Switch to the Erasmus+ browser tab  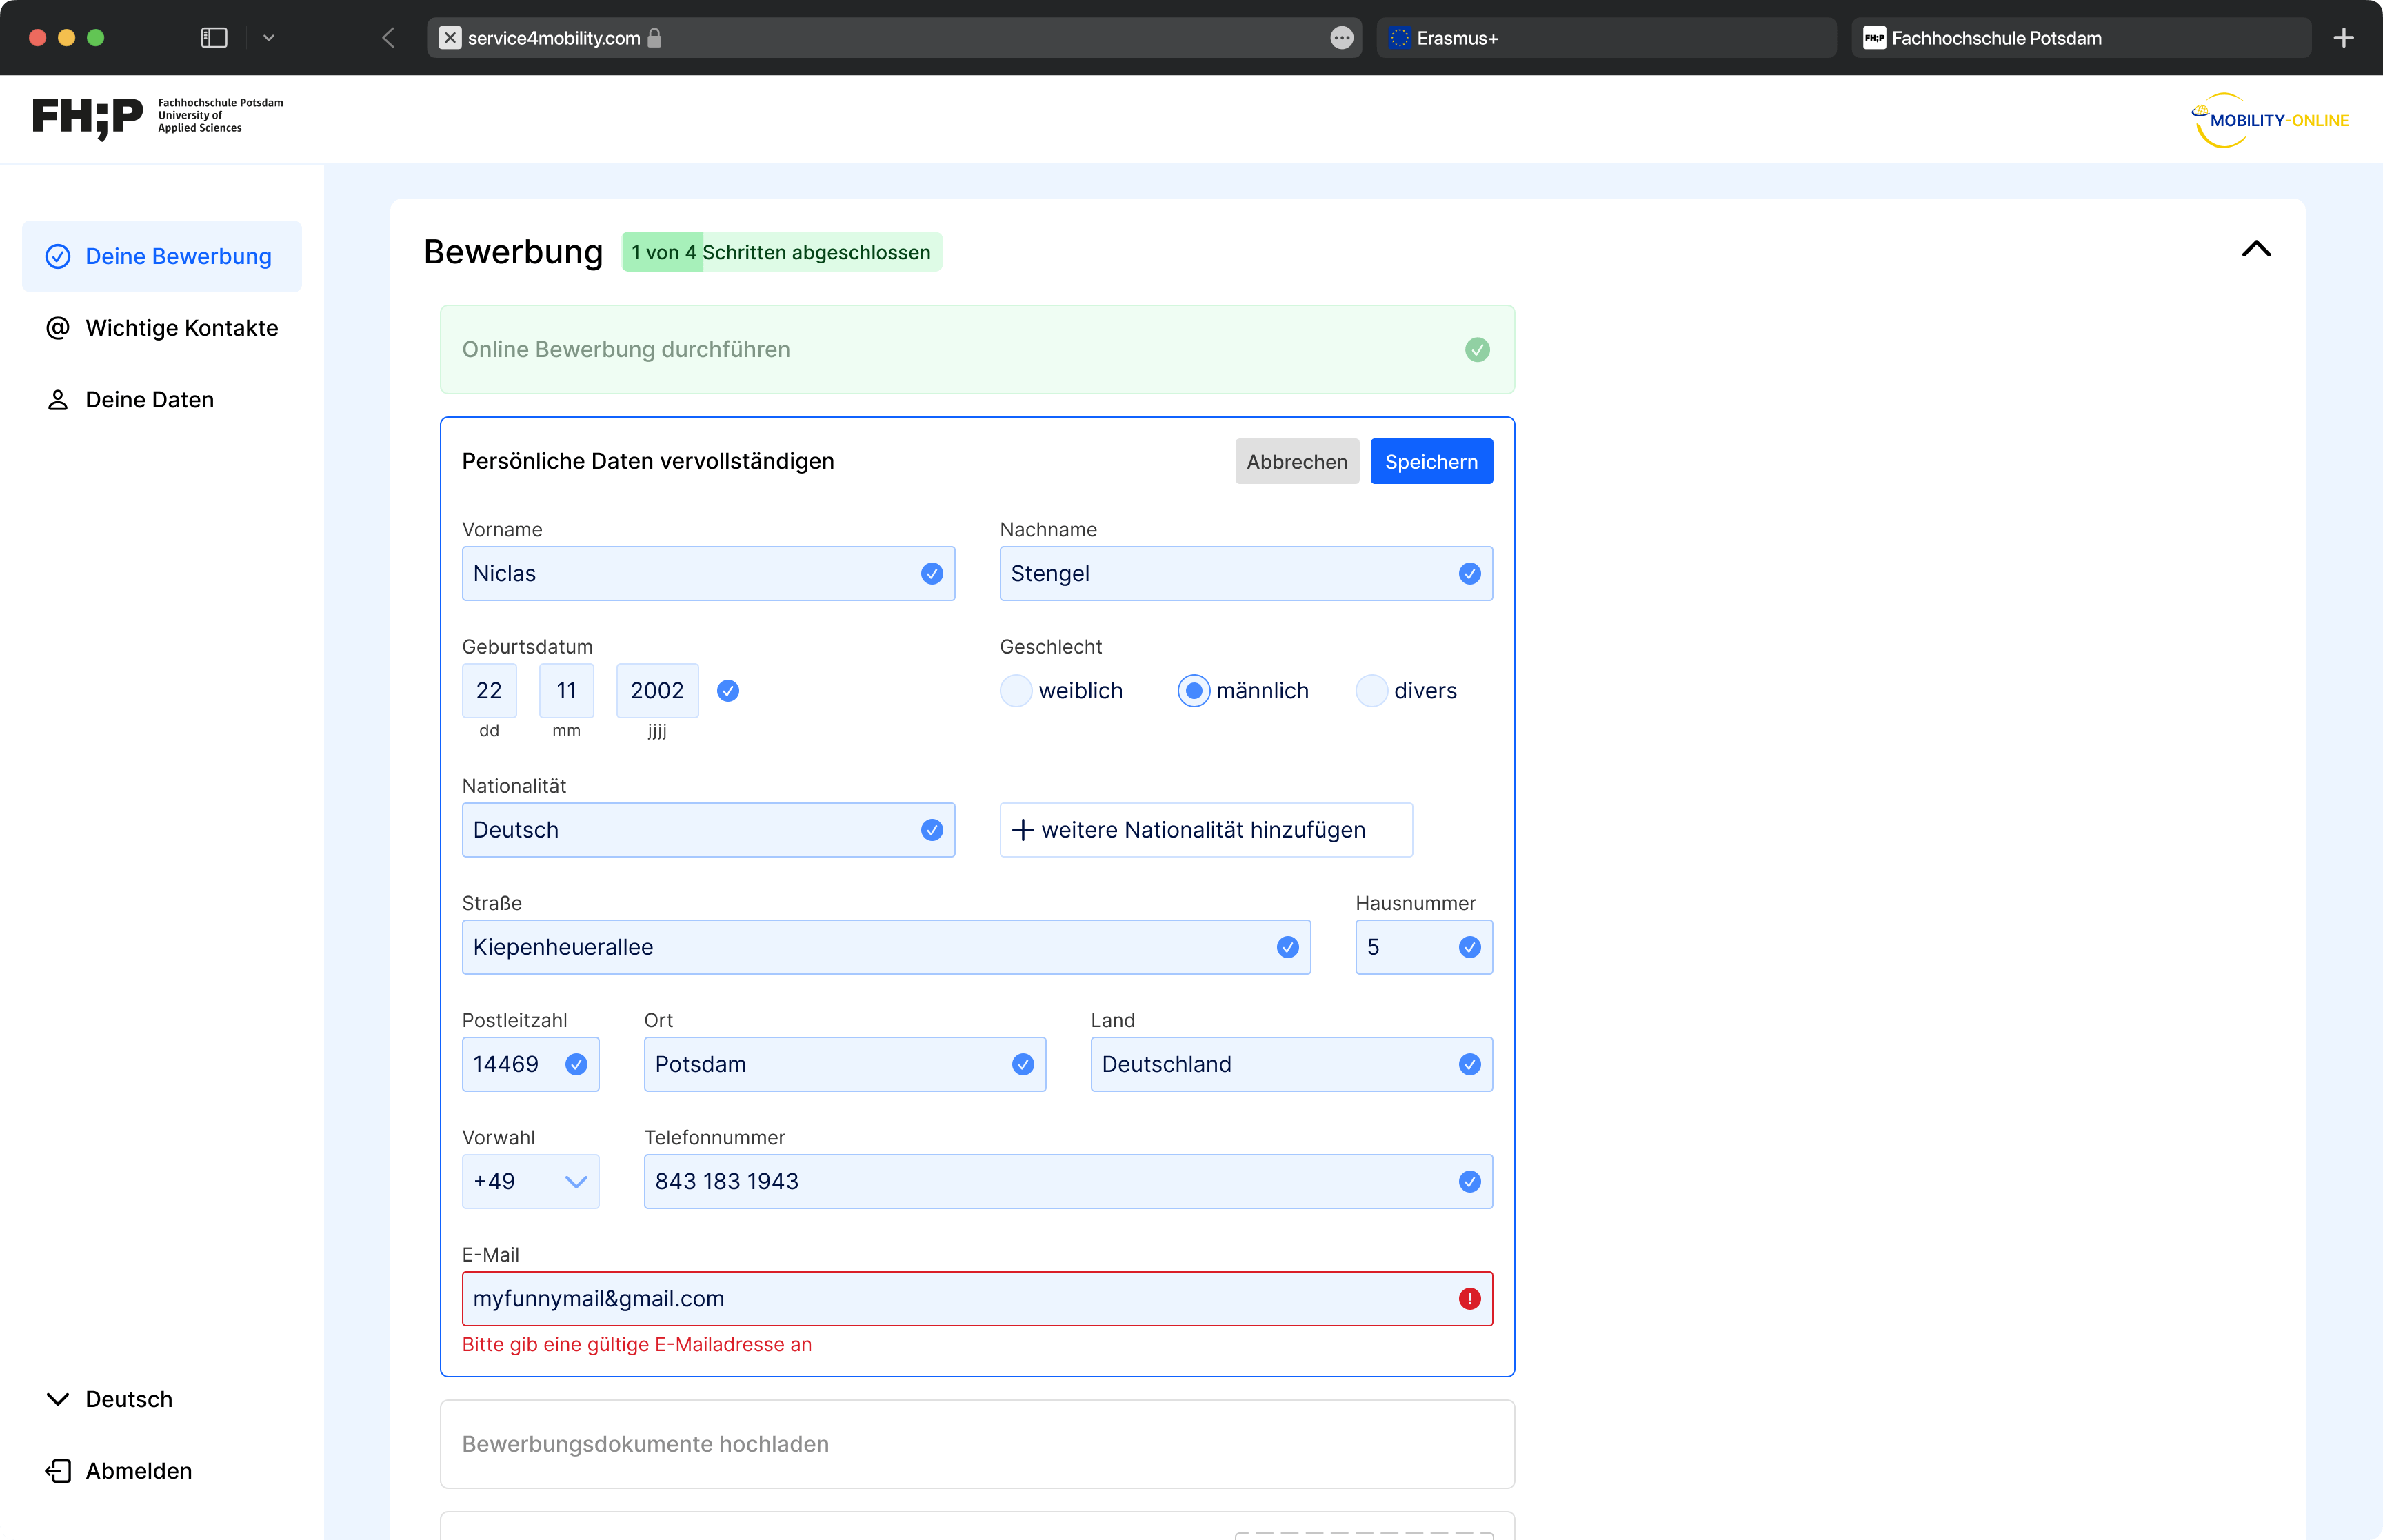tap(1605, 38)
